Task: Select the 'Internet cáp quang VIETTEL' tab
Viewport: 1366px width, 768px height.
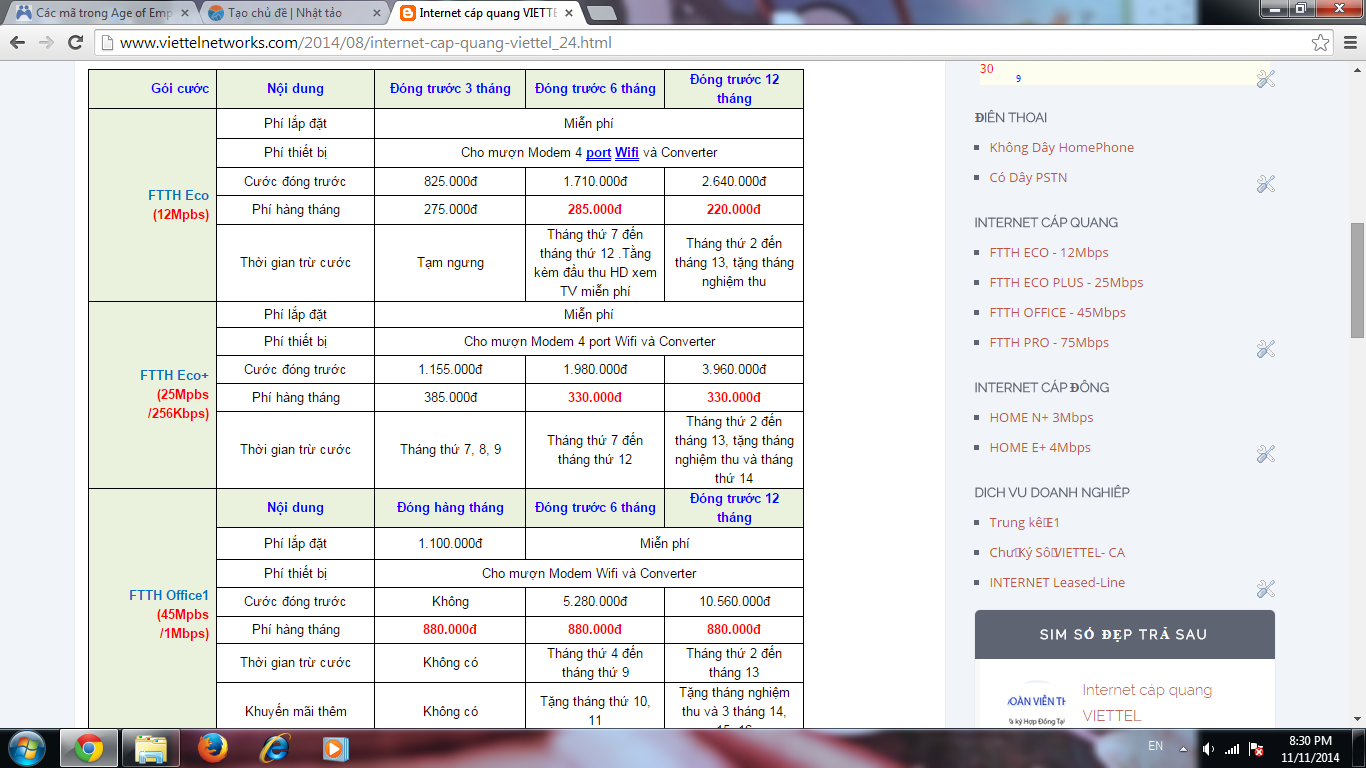Action: pyautogui.click(x=486, y=13)
